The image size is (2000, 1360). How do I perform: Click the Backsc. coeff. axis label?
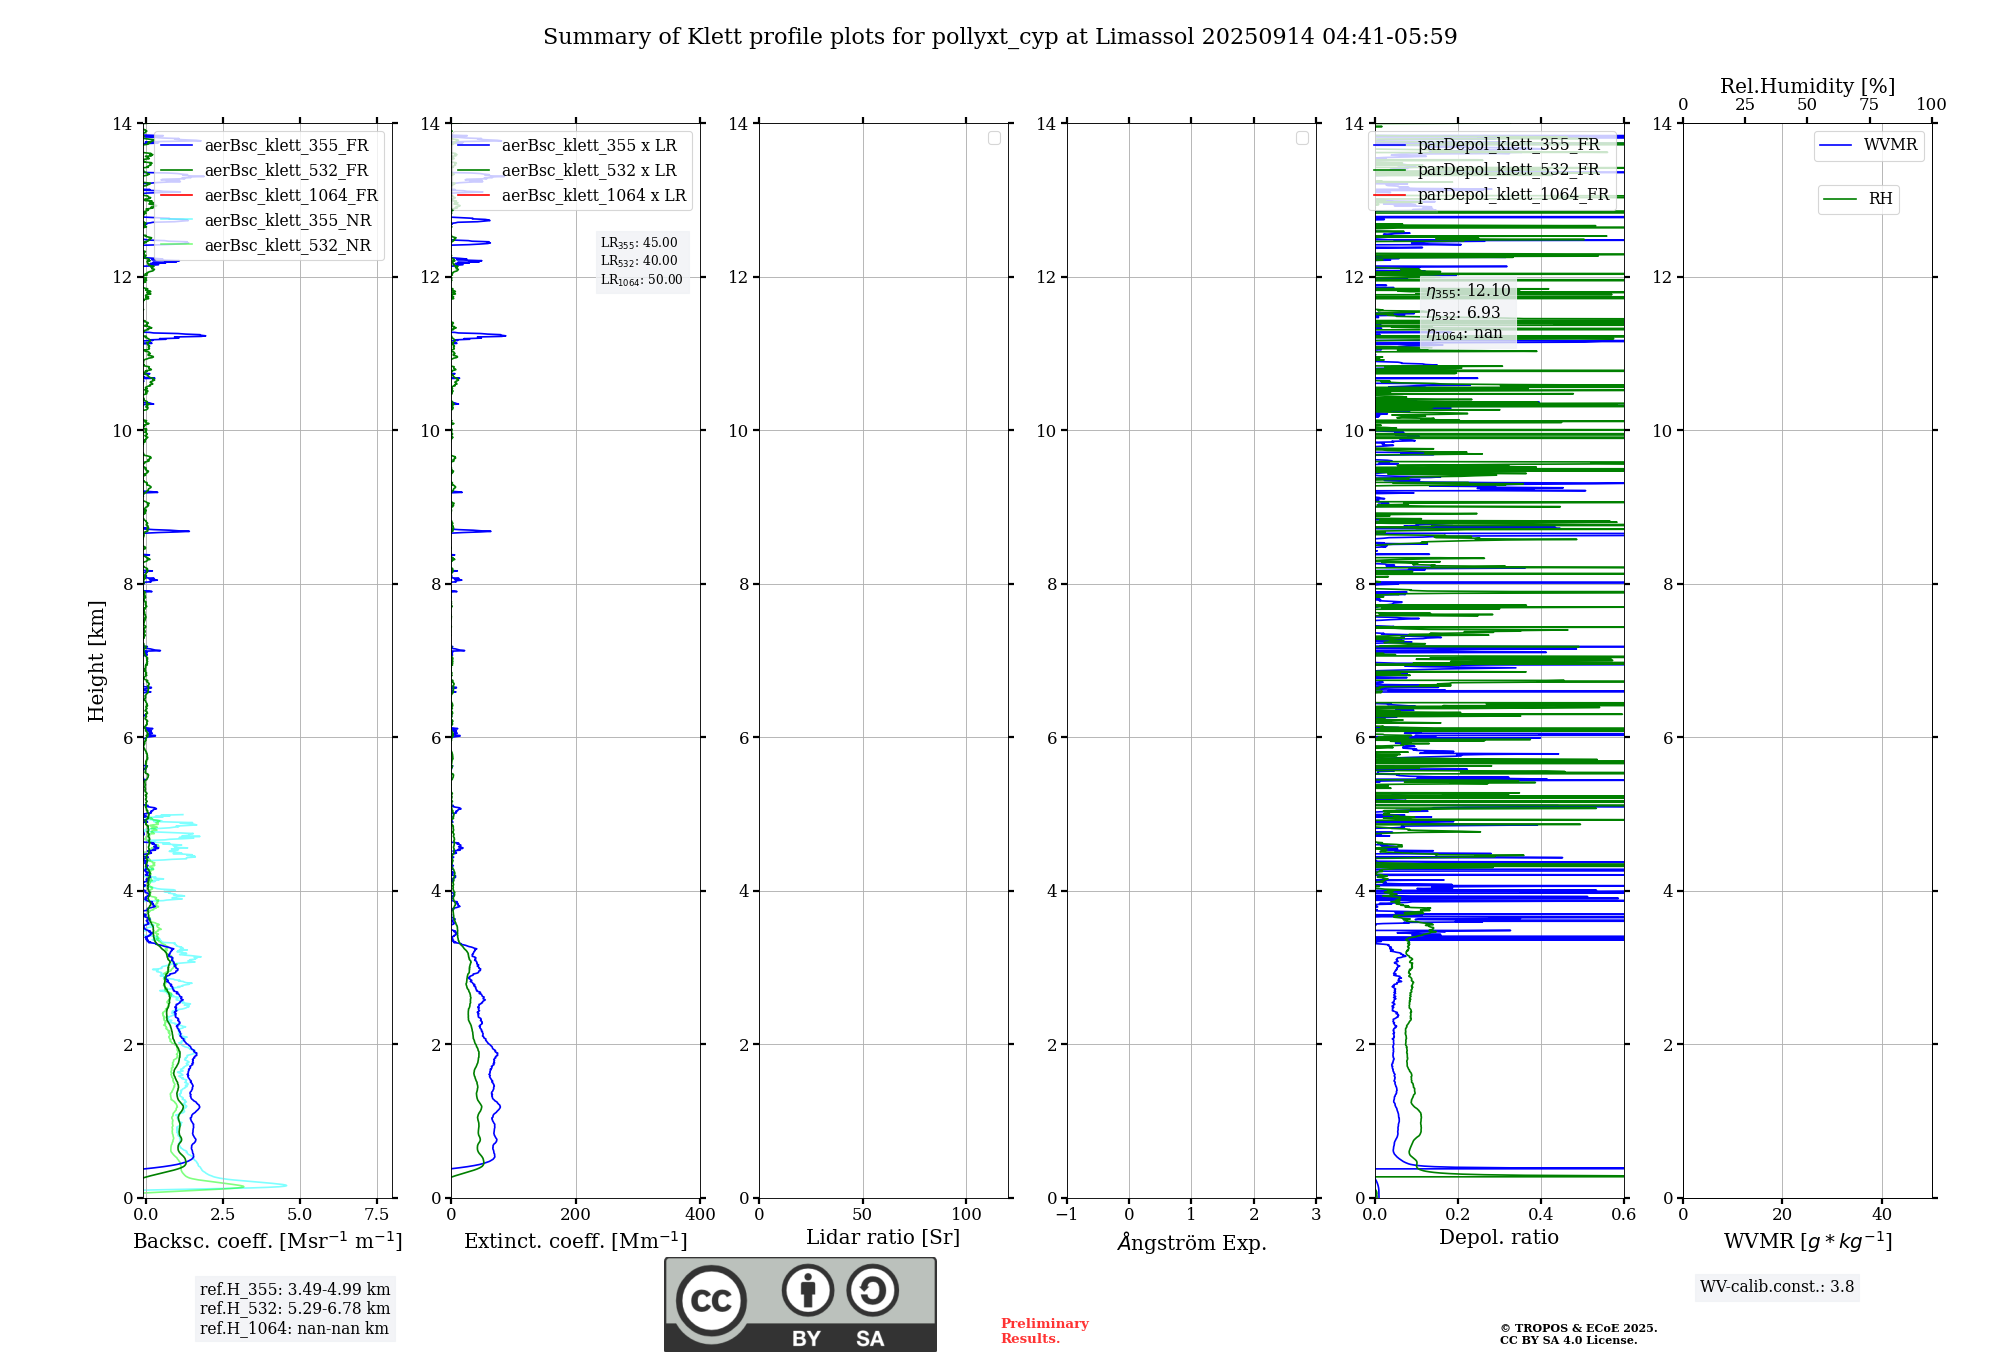[268, 1241]
